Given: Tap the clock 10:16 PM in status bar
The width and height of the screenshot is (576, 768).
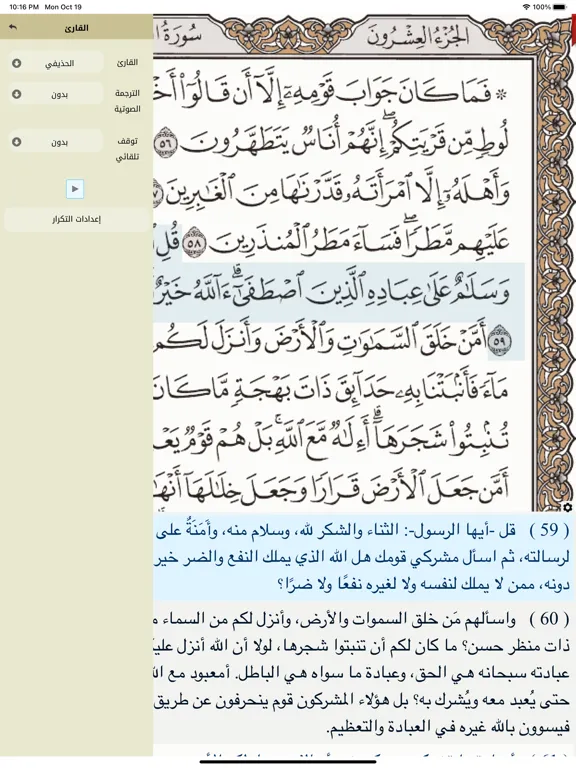Looking at the screenshot, I should [24, 7].
